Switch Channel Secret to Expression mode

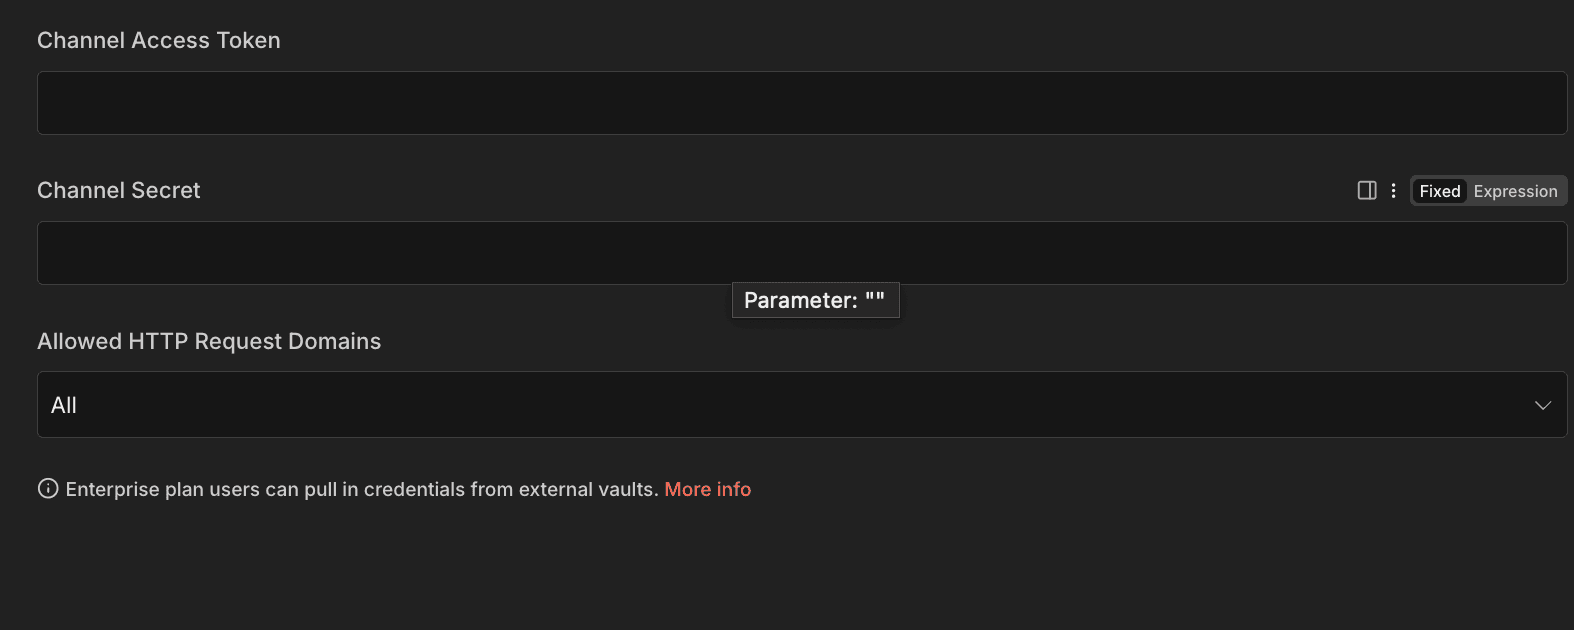[1515, 191]
